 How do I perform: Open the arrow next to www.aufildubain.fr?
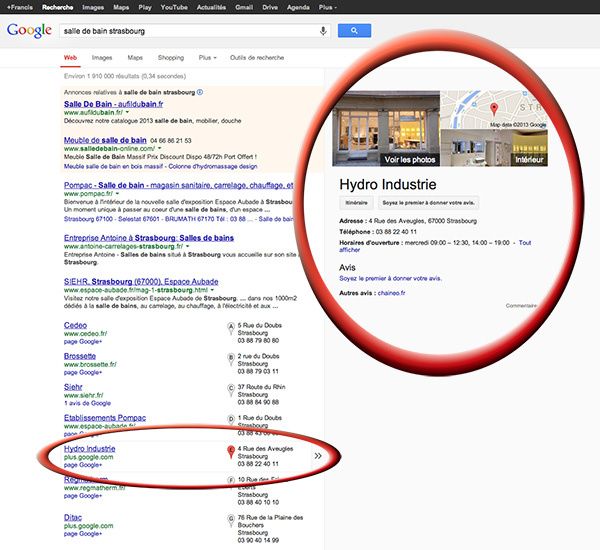127,113
